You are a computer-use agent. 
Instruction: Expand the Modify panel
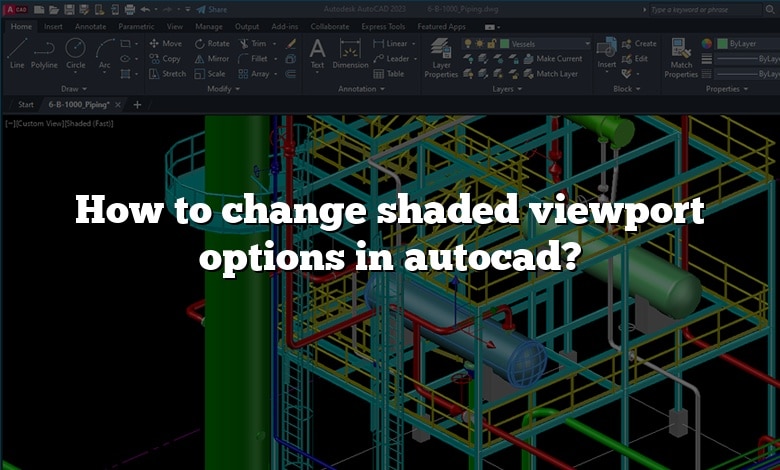click(x=223, y=89)
